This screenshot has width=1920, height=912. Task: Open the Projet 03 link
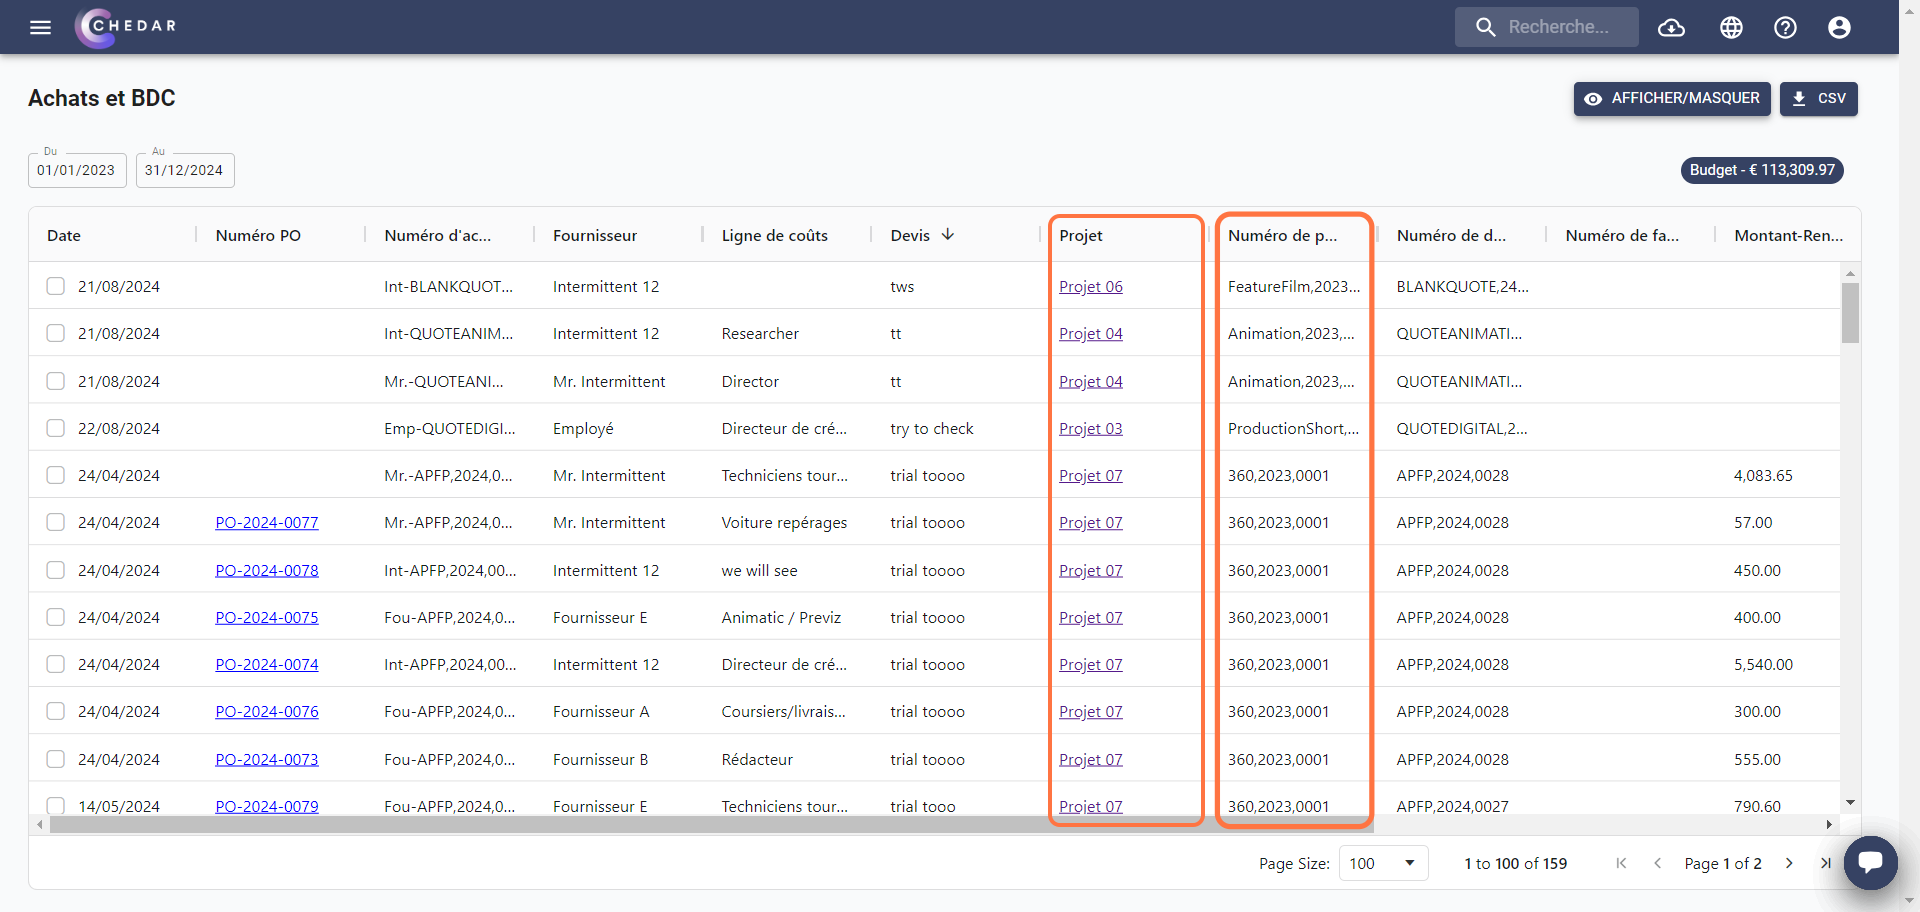coord(1091,428)
